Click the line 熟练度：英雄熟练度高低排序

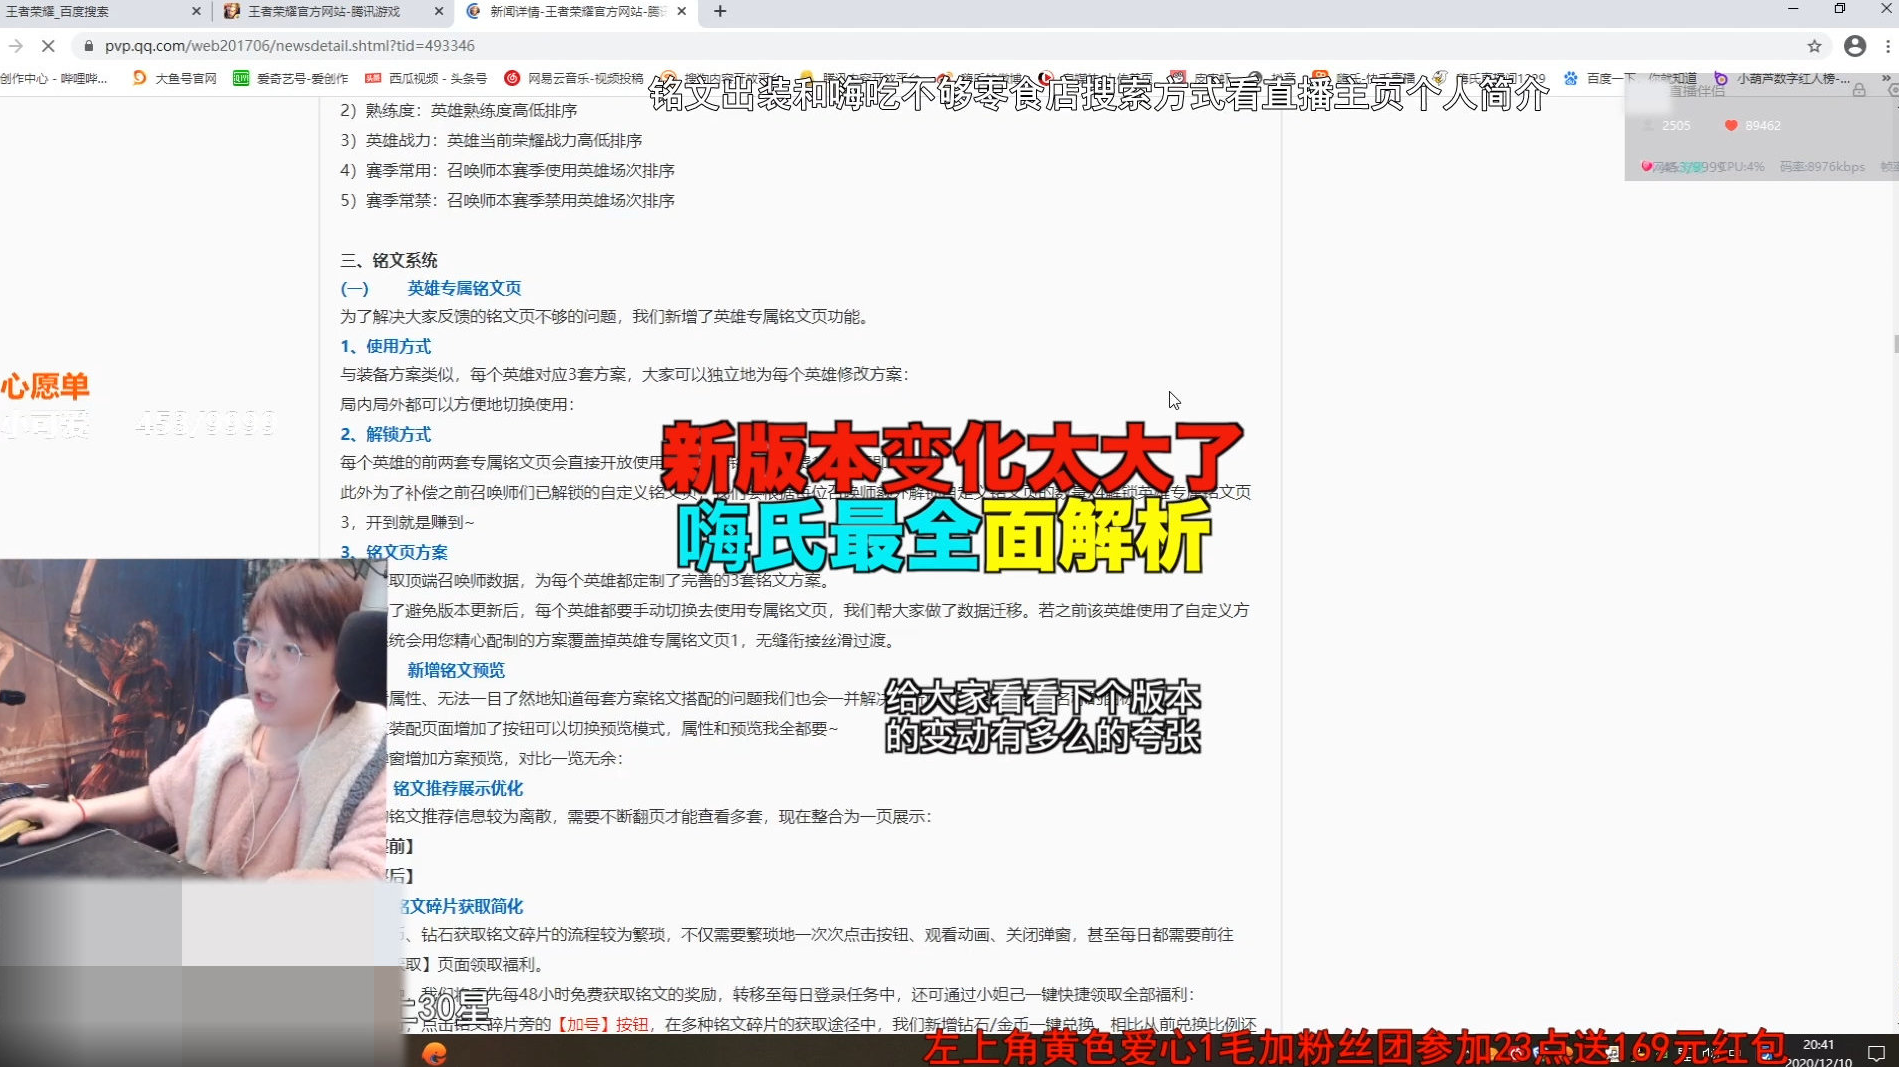(x=458, y=110)
